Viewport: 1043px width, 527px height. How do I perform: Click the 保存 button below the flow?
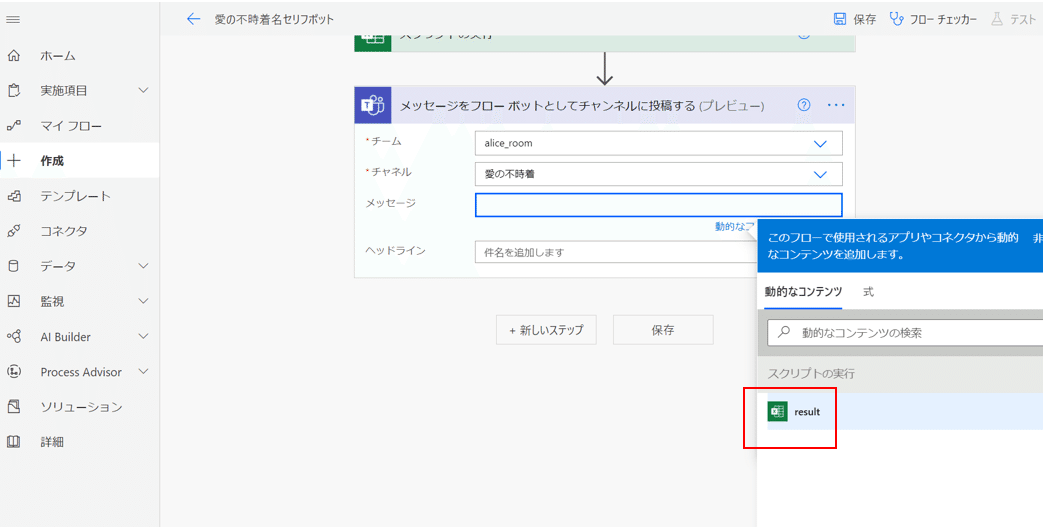click(662, 330)
